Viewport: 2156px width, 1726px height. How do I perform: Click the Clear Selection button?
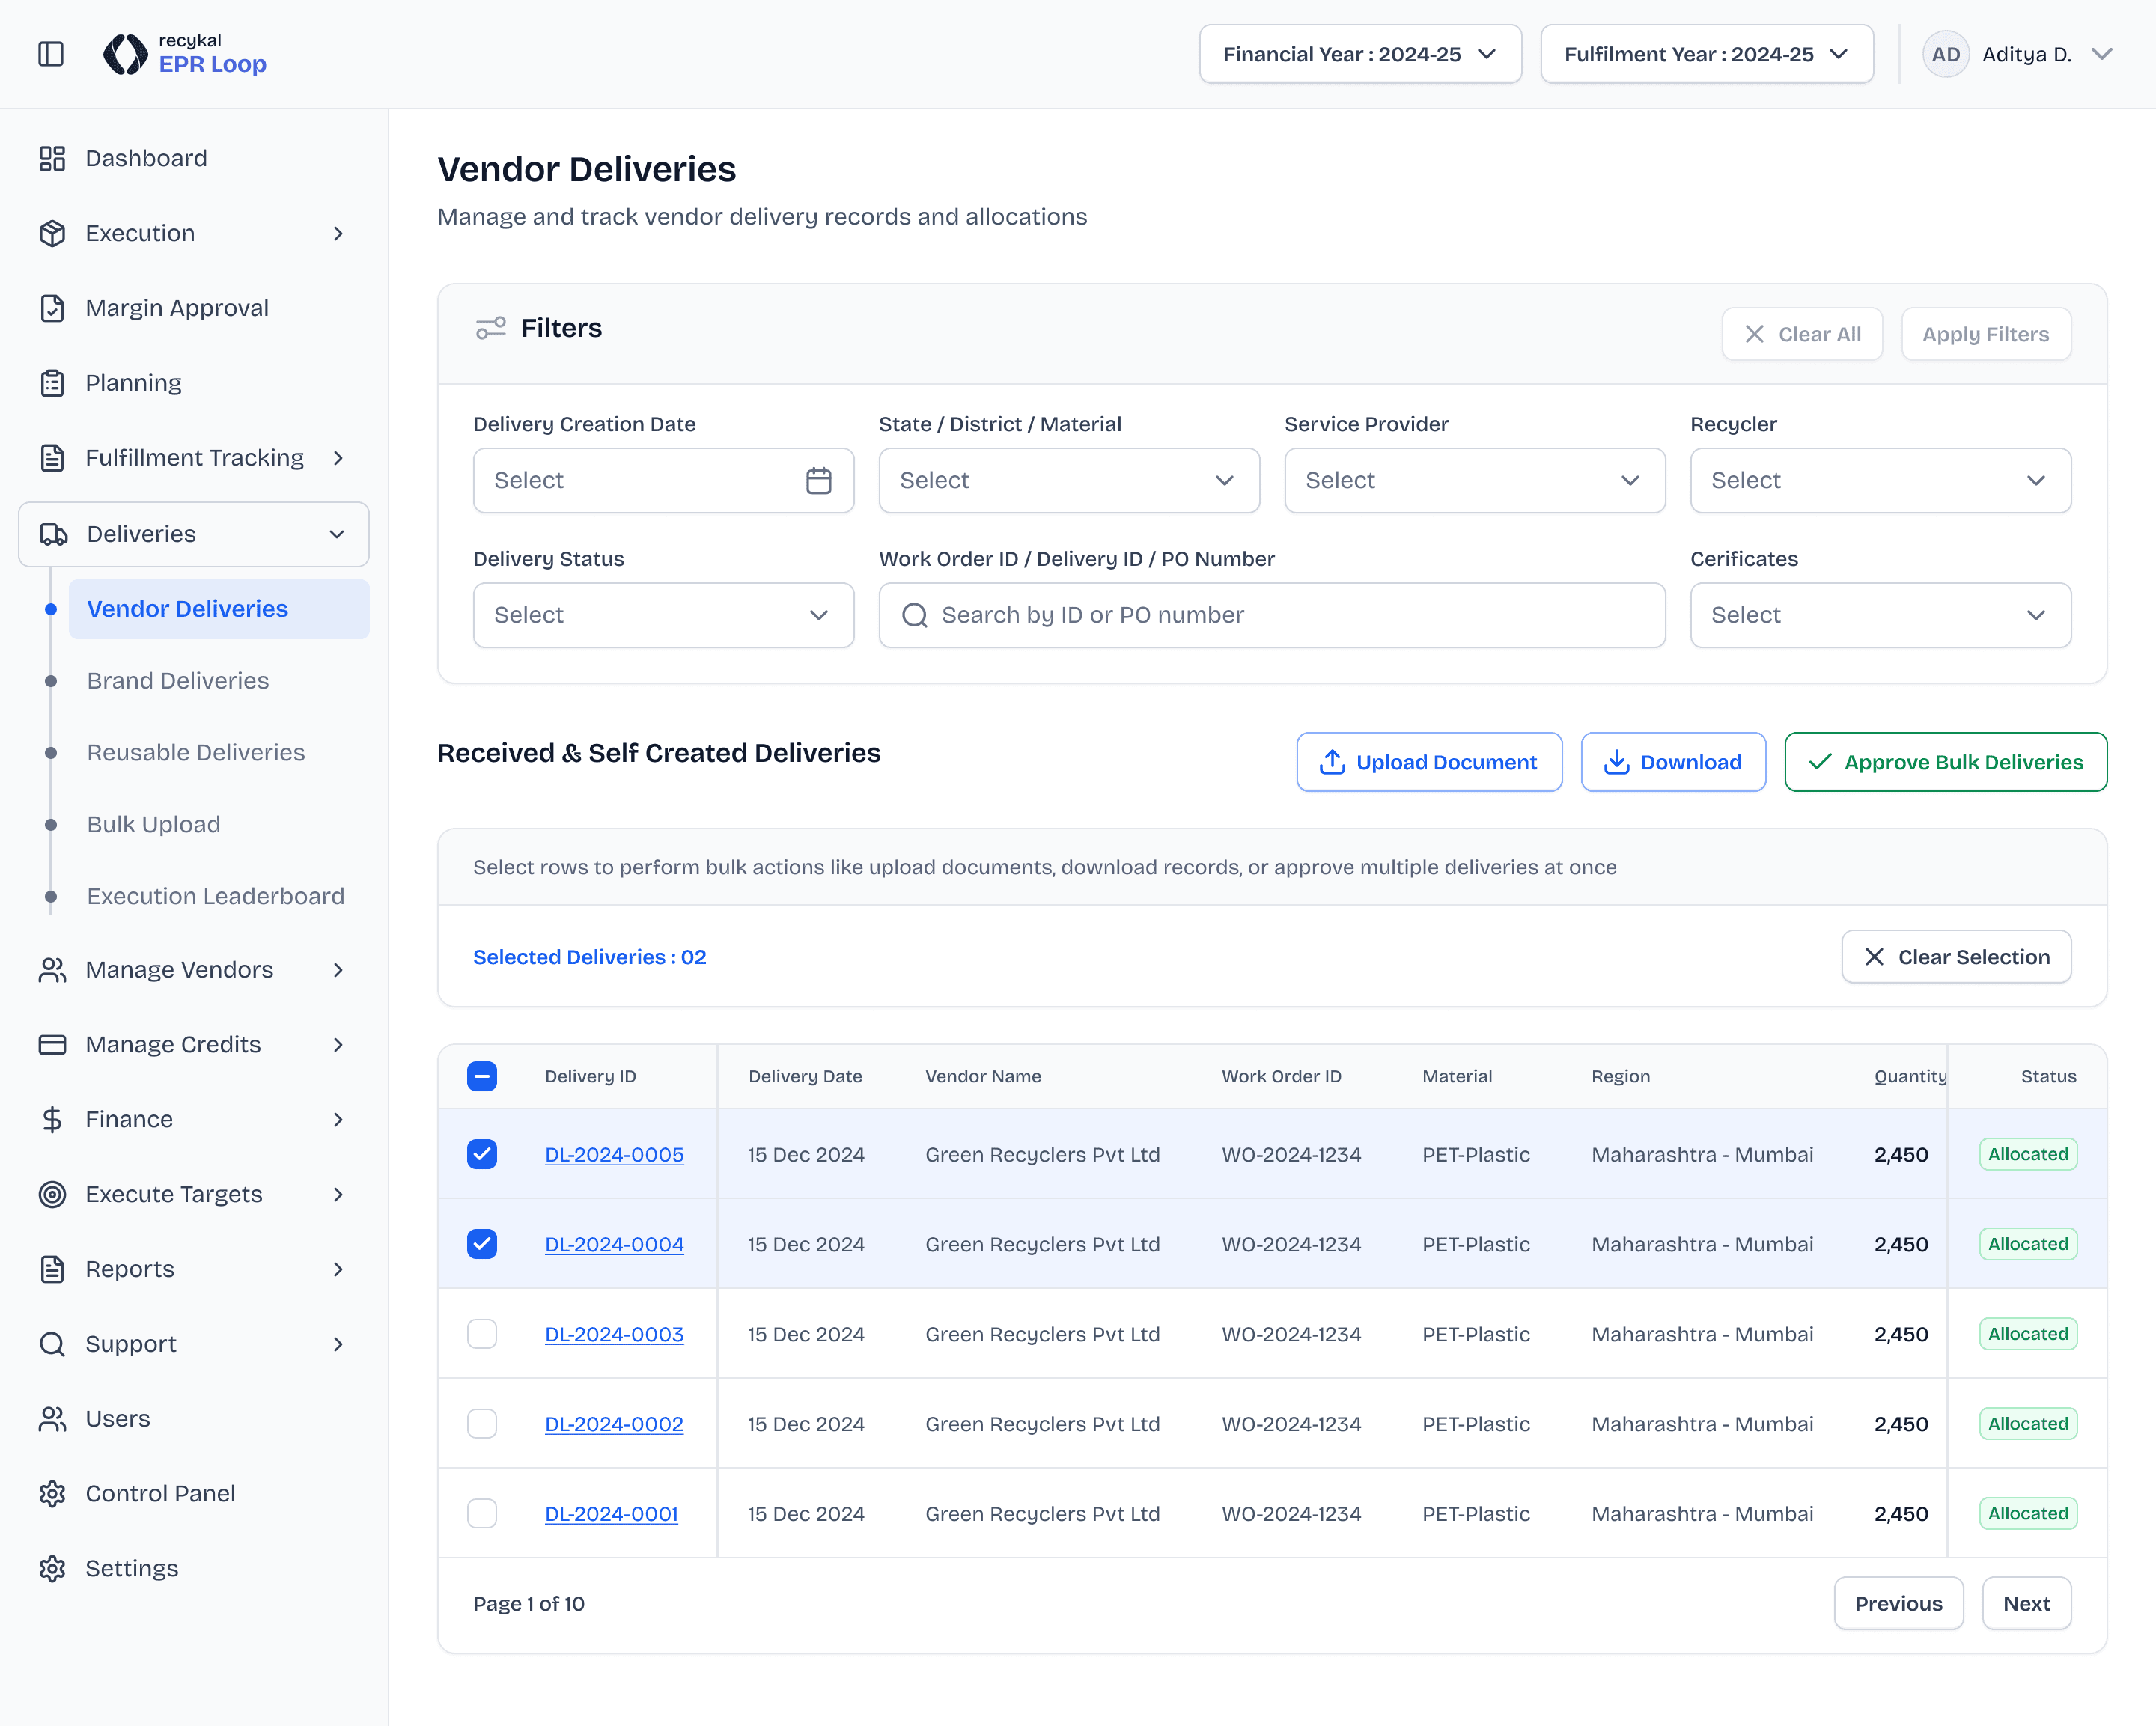point(1956,957)
